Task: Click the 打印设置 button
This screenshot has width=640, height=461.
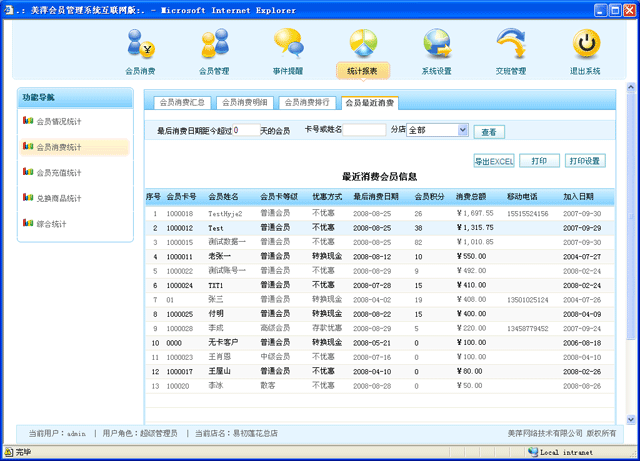Action: 585,161
